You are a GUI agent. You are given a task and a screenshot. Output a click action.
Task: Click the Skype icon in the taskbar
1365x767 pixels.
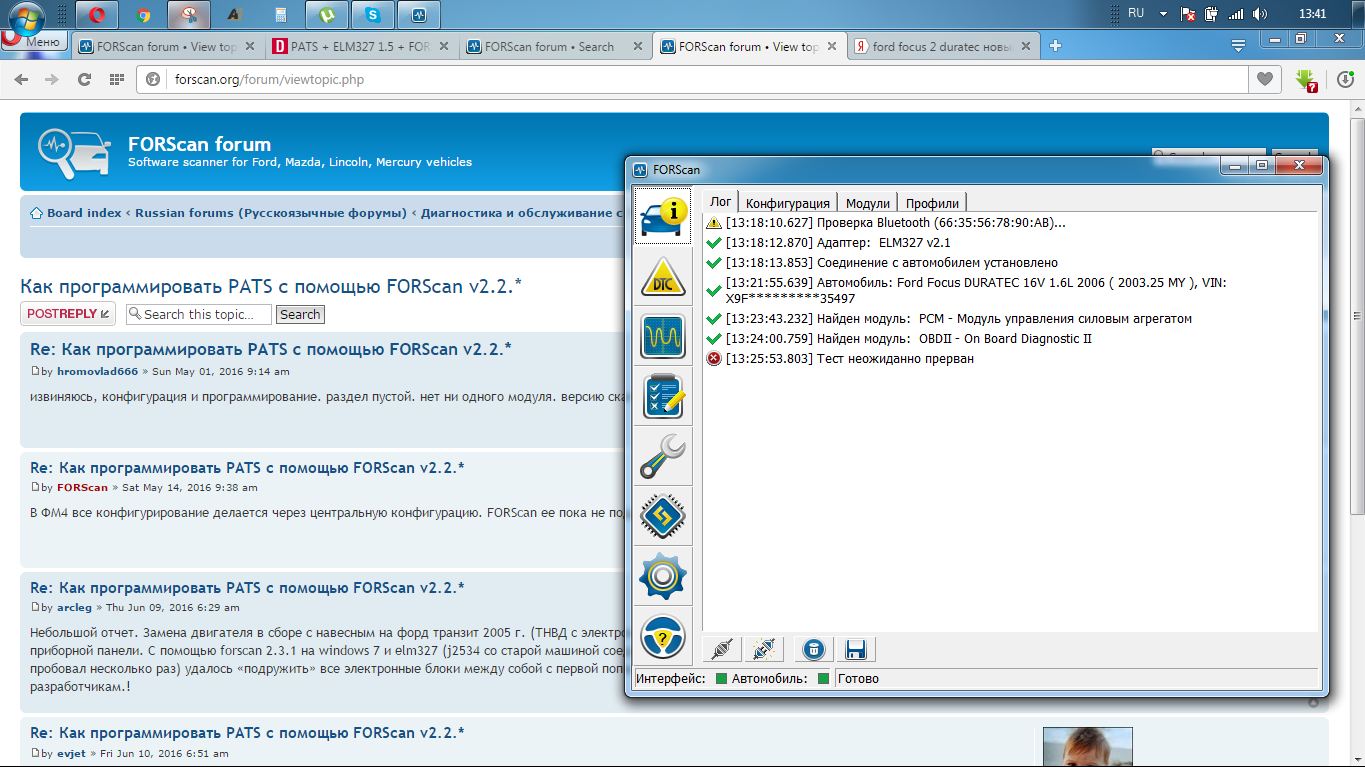[373, 15]
